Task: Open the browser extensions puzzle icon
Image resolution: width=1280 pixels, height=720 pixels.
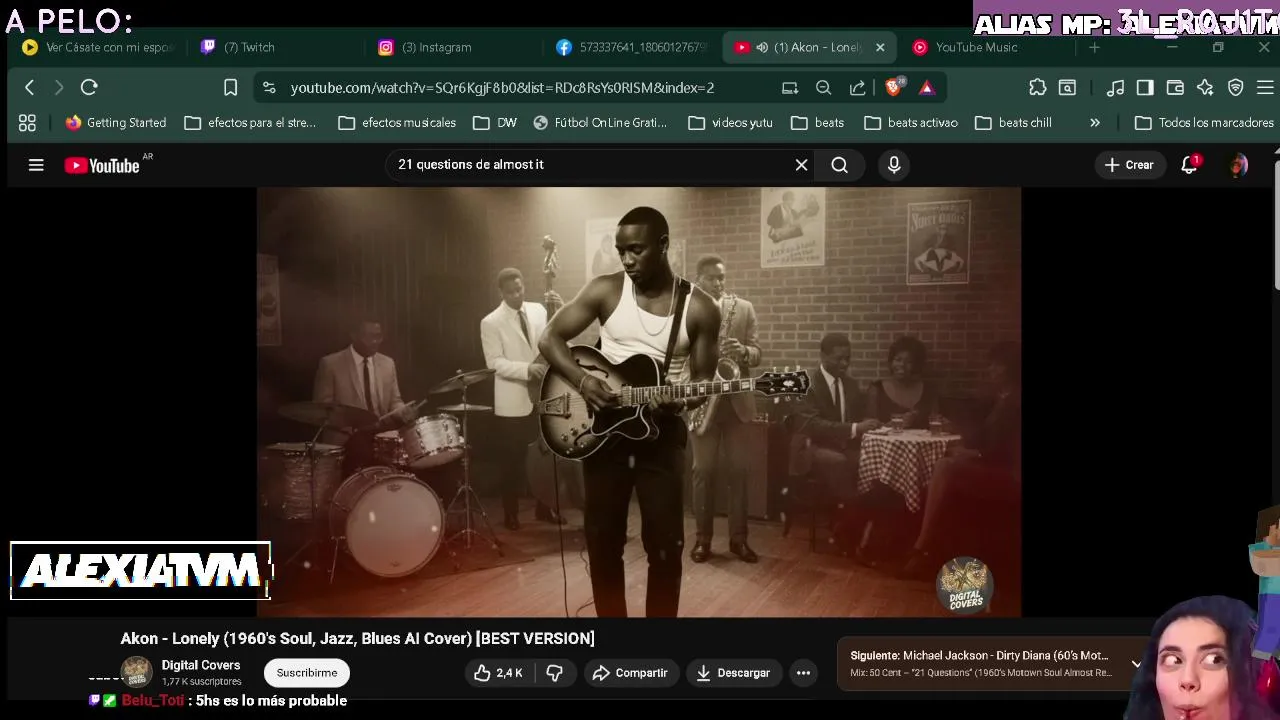Action: point(1038,88)
